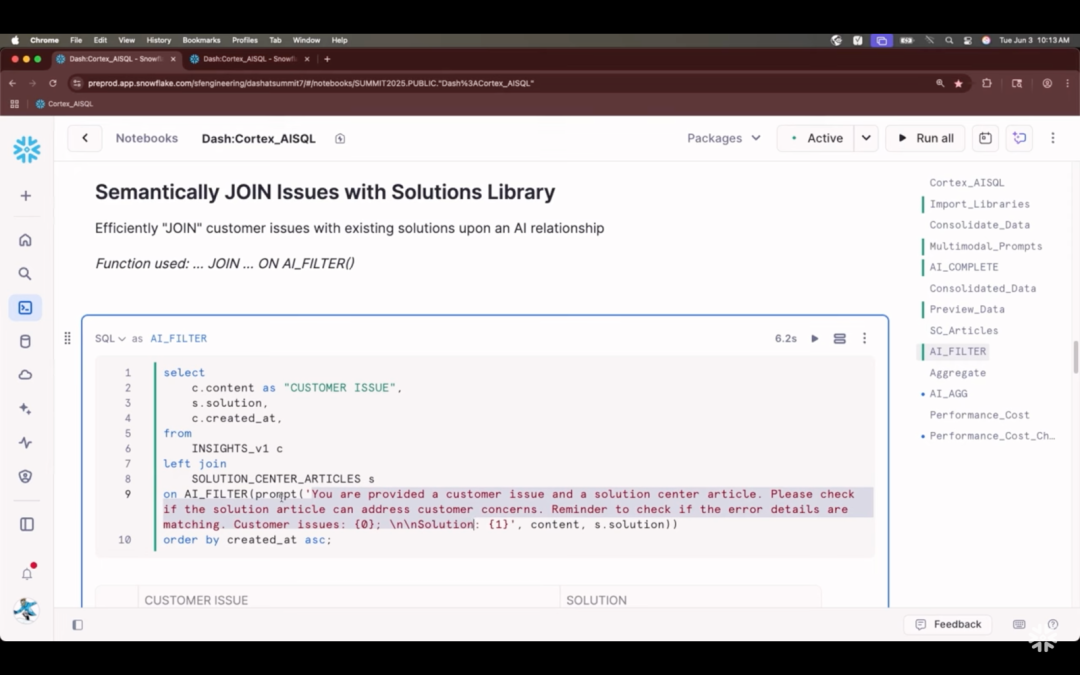1080x675 pixels.
Task: Open the Profiles menu
Action: (245, 40)
